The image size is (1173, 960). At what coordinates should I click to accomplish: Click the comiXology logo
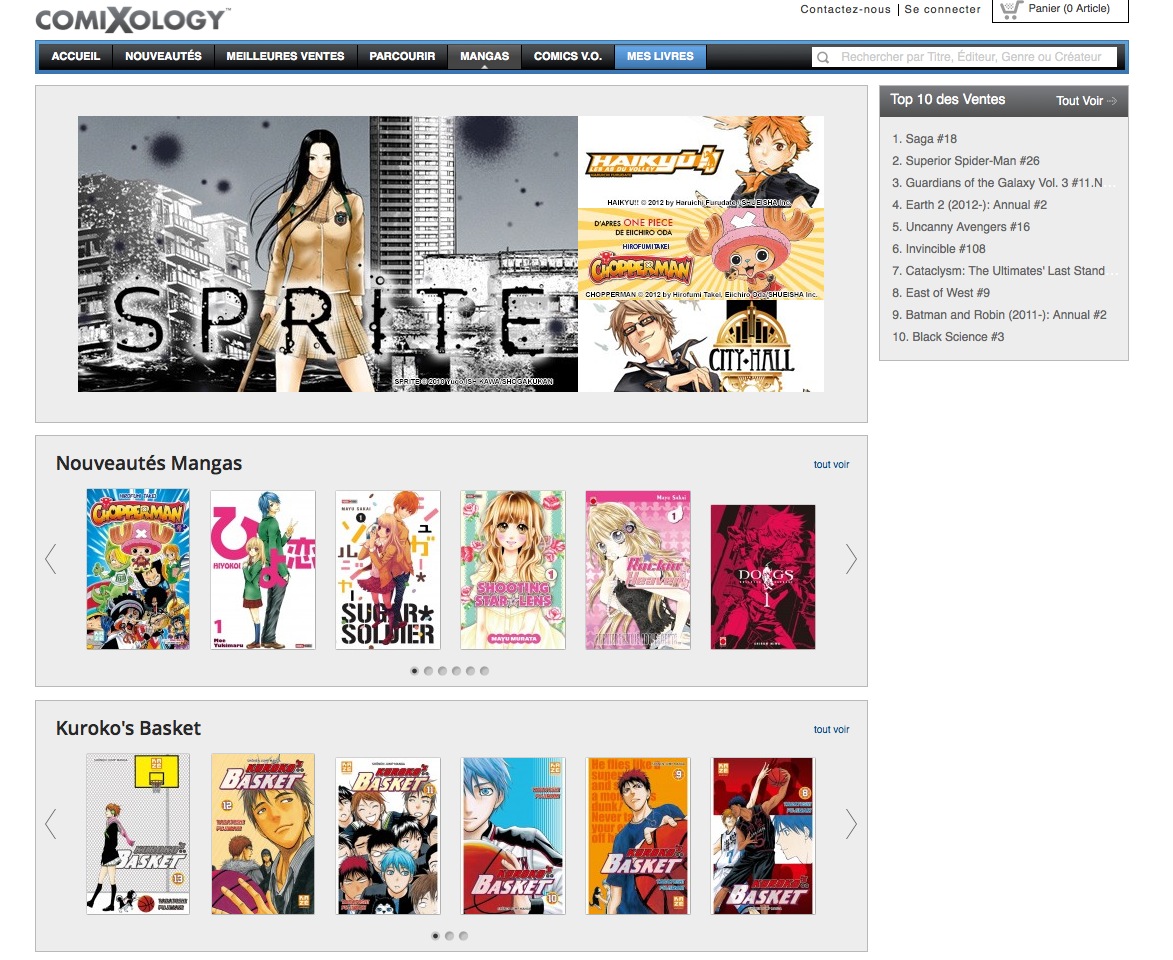[133, 19]
